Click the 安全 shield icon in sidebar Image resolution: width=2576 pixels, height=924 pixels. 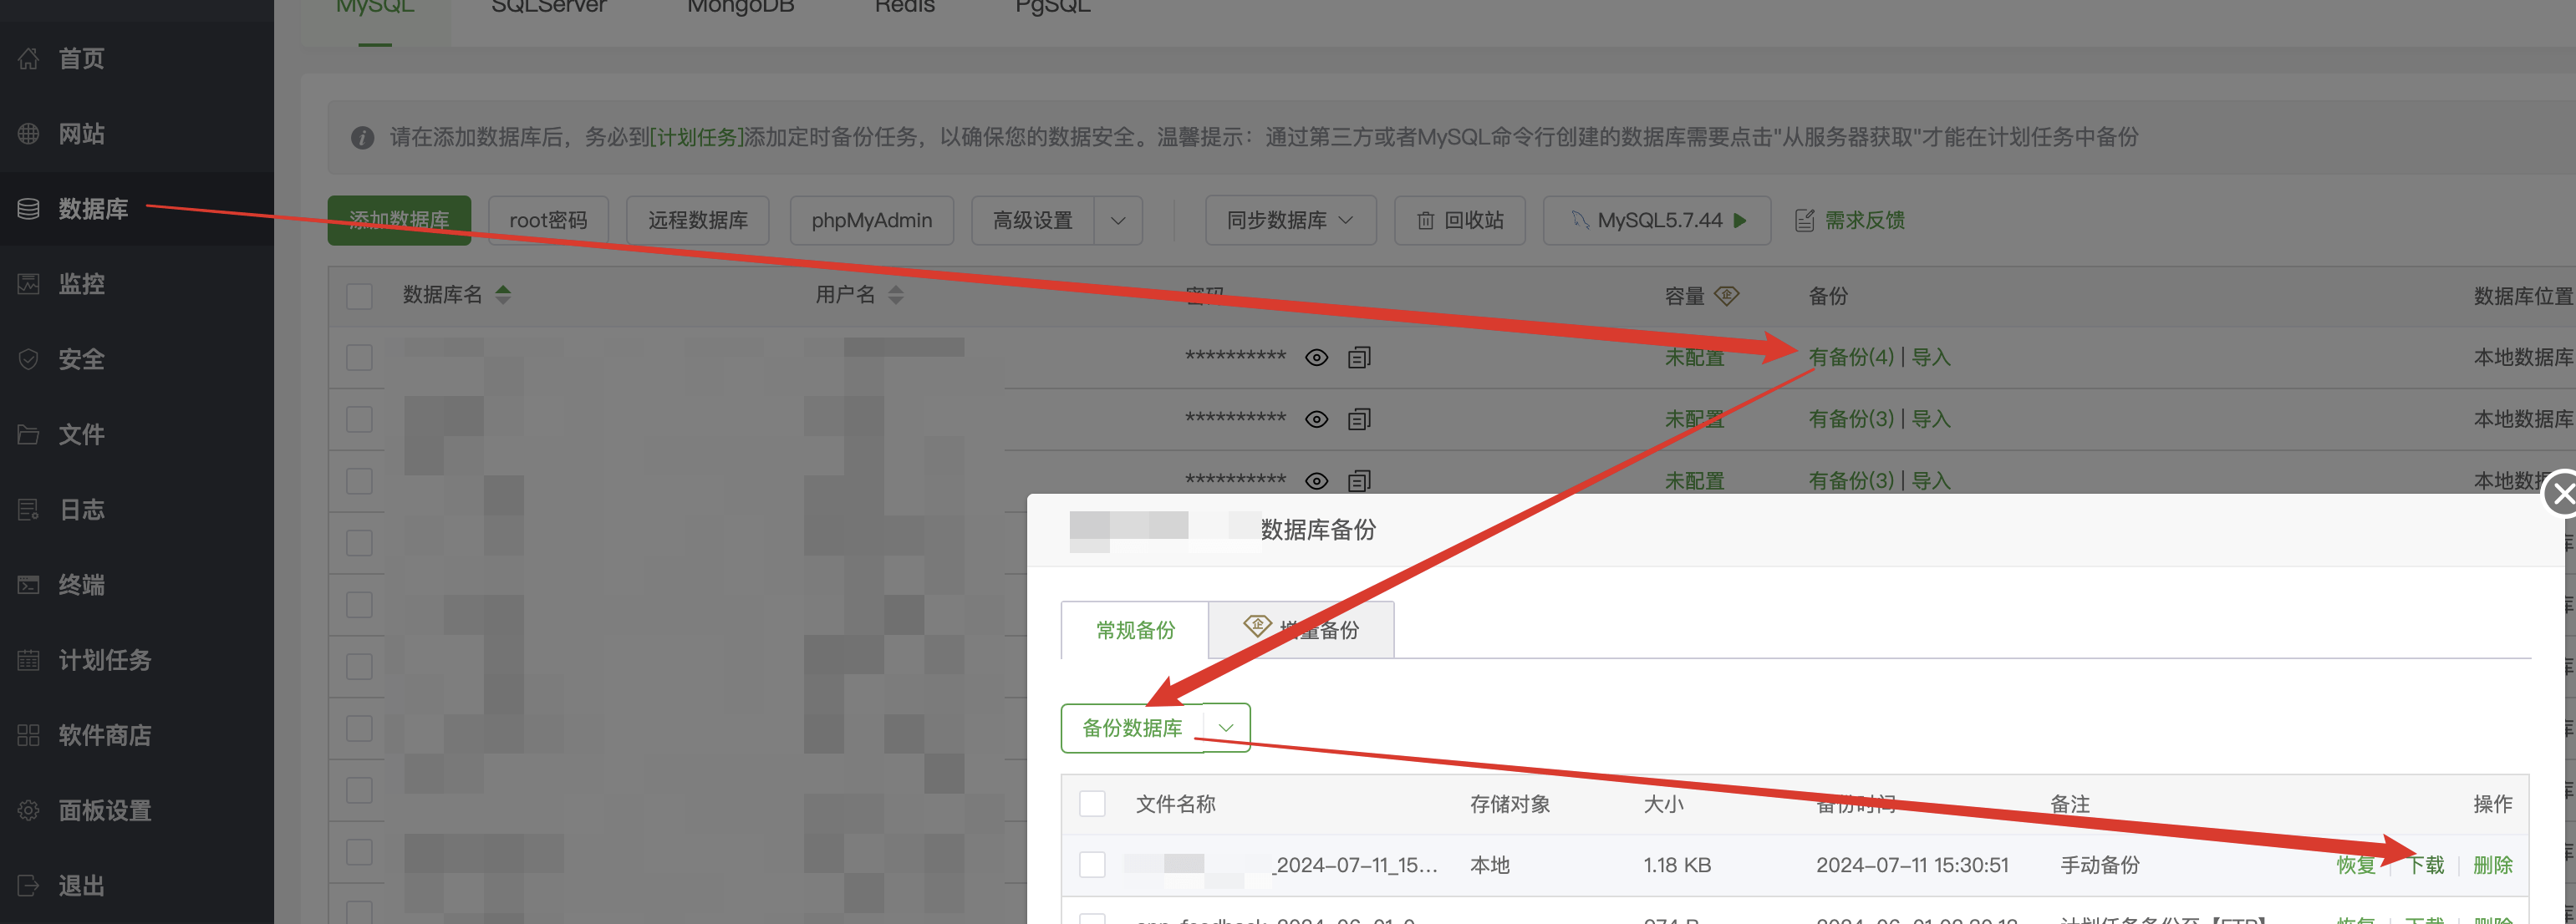coord(29,359)
